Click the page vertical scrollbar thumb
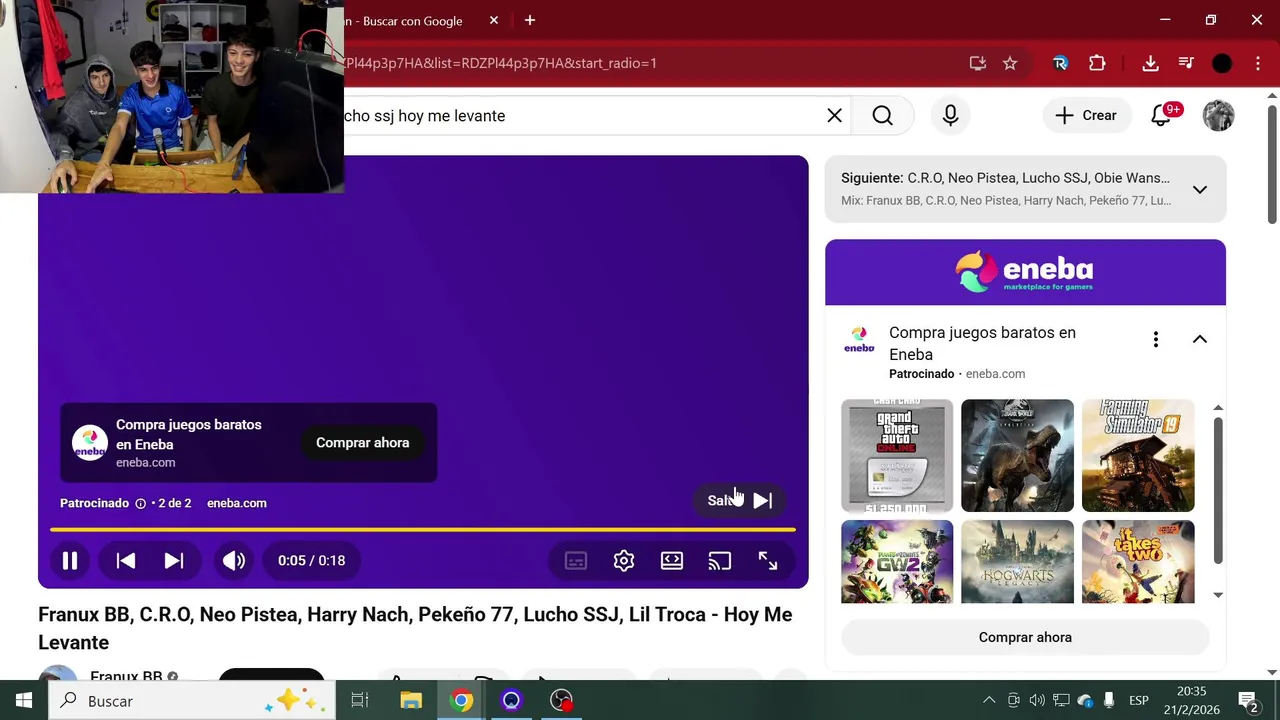1280x720 pixels. pos(1272,164)
